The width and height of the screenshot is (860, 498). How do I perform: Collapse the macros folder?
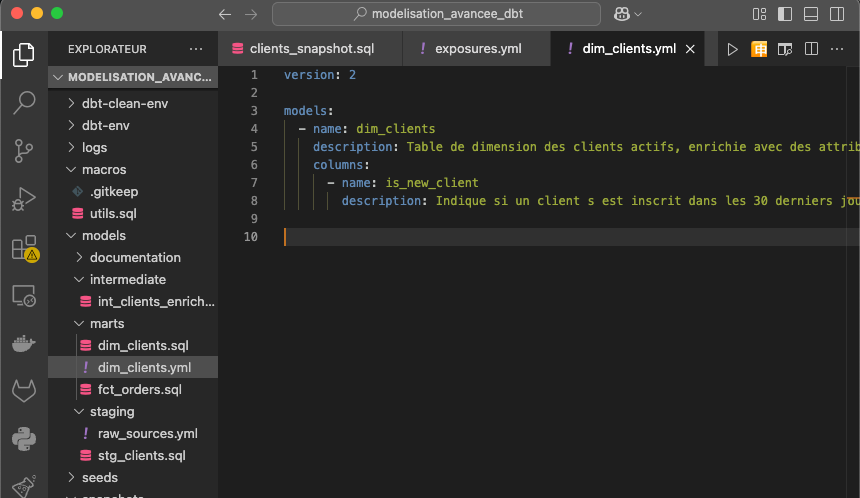point(133,169)
